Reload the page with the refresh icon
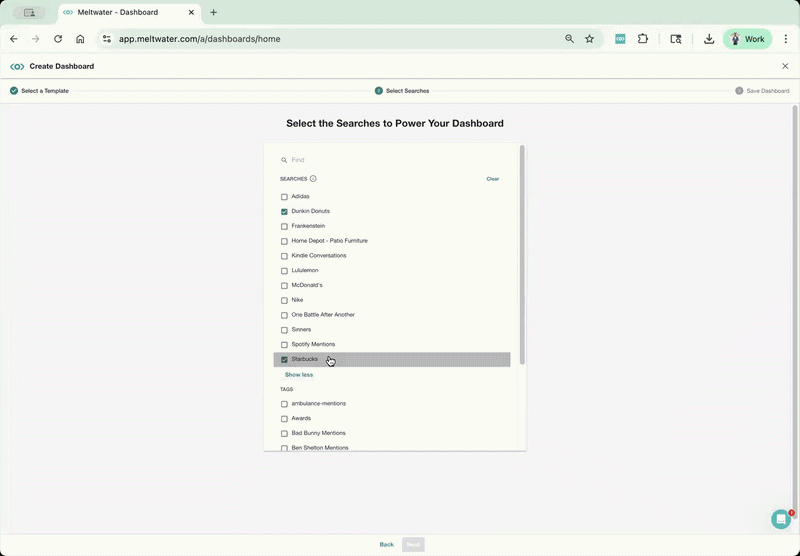The height and width of the screenshot is (556, 800). point(58,39)
